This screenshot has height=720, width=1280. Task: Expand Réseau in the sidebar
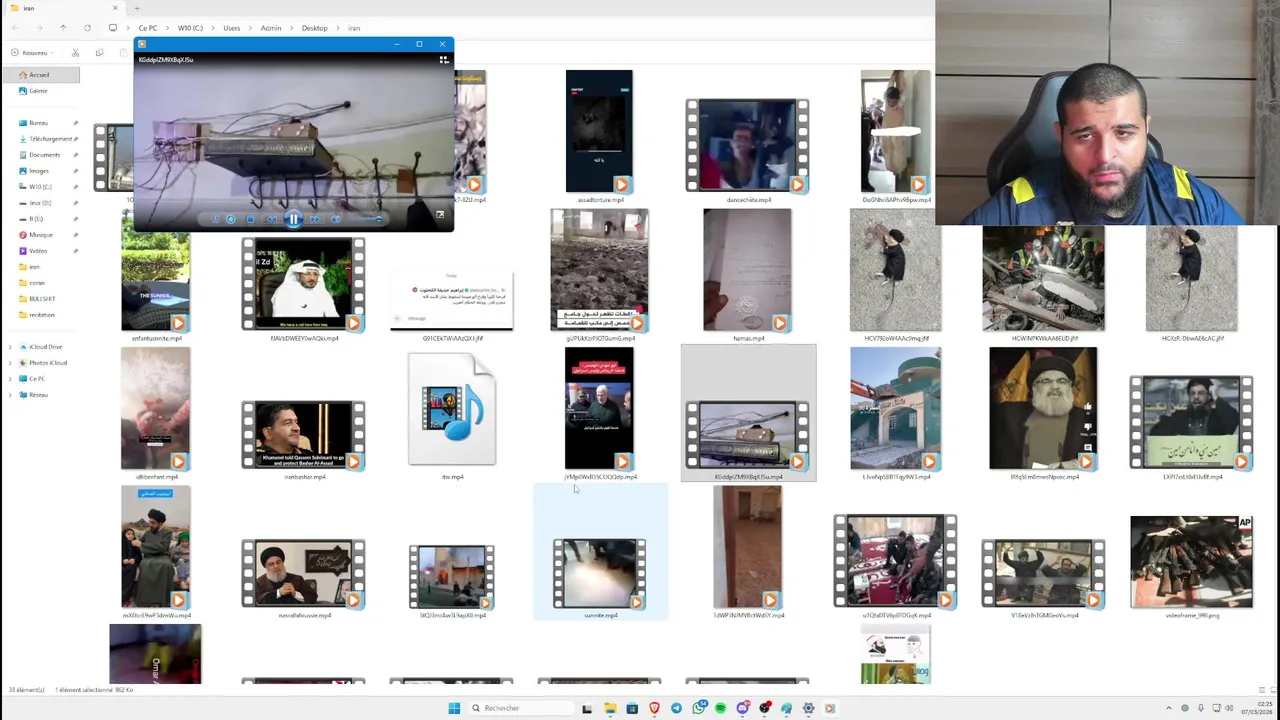[x=10, y=395]
